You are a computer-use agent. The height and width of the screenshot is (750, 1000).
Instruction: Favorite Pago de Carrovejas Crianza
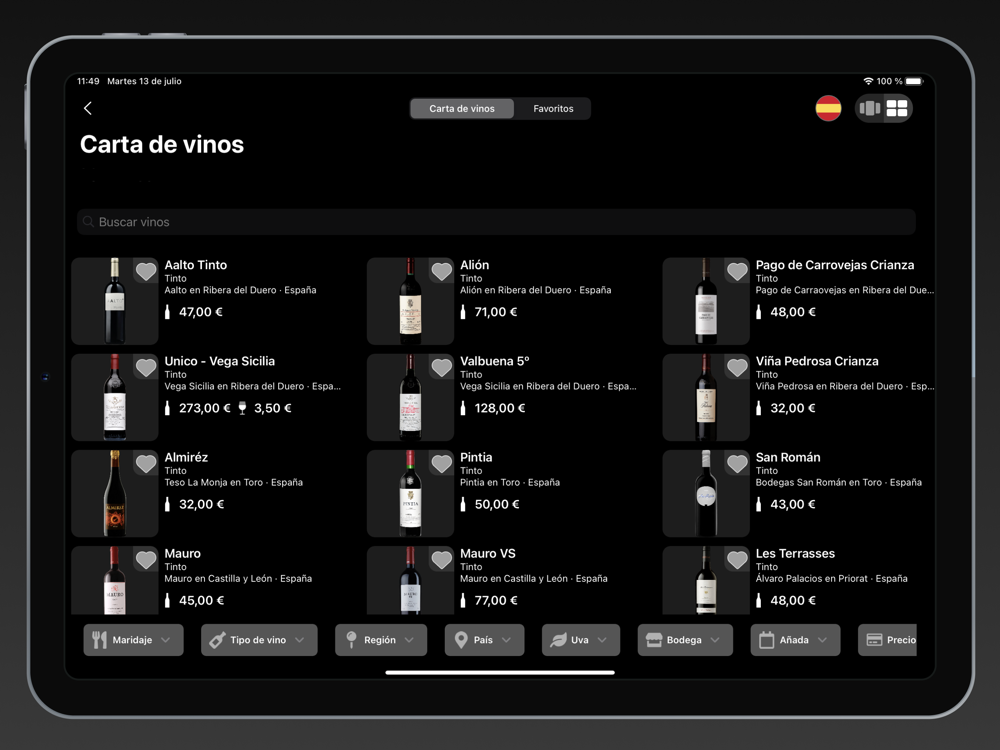737,272
